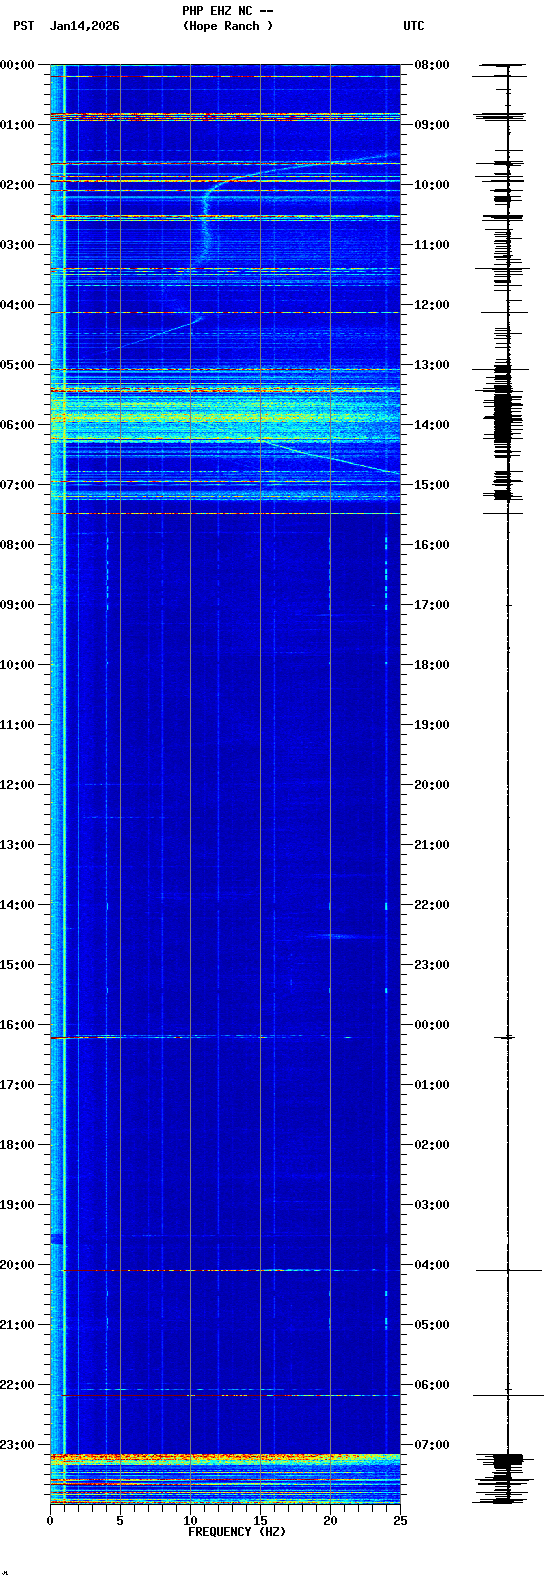
Task: Click the UTC '22:00' time label
Action: 432,905
